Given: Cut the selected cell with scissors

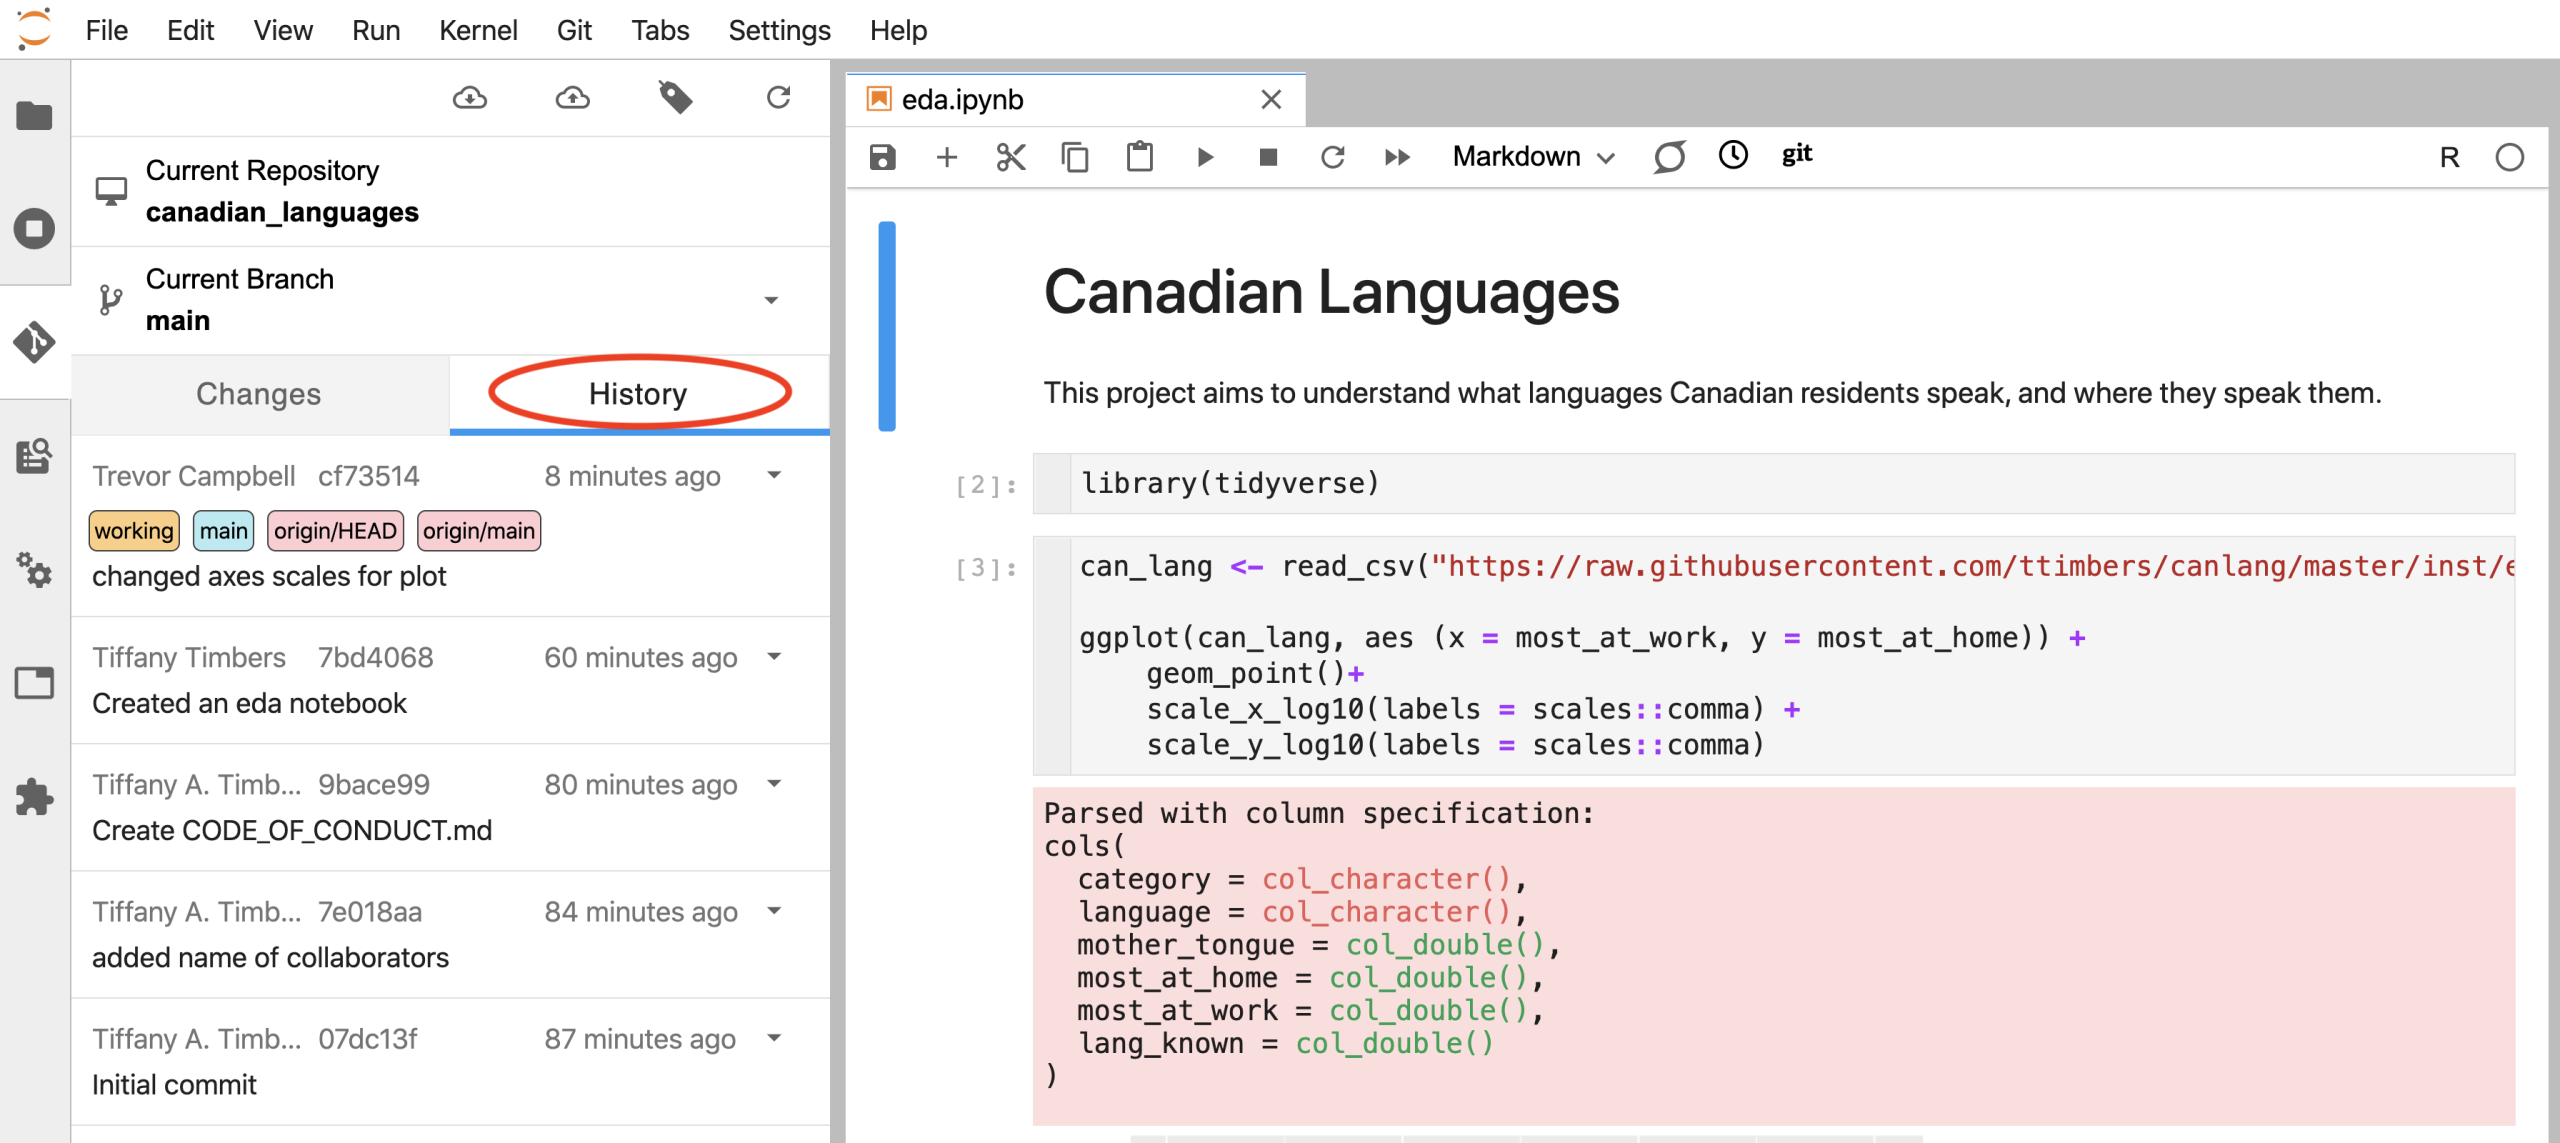Looking at the screenshot, I should 1011,157.
